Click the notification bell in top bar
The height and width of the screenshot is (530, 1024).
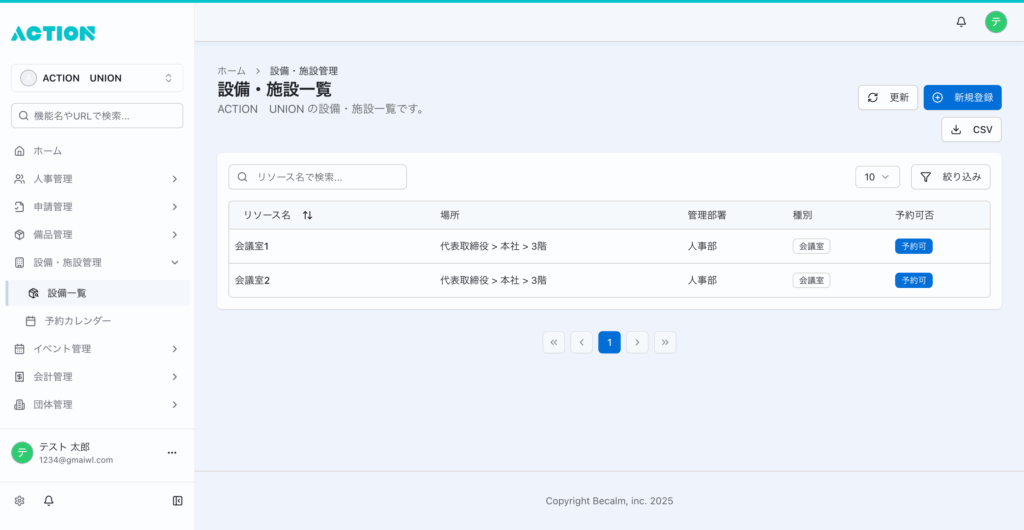click(961, 21)
